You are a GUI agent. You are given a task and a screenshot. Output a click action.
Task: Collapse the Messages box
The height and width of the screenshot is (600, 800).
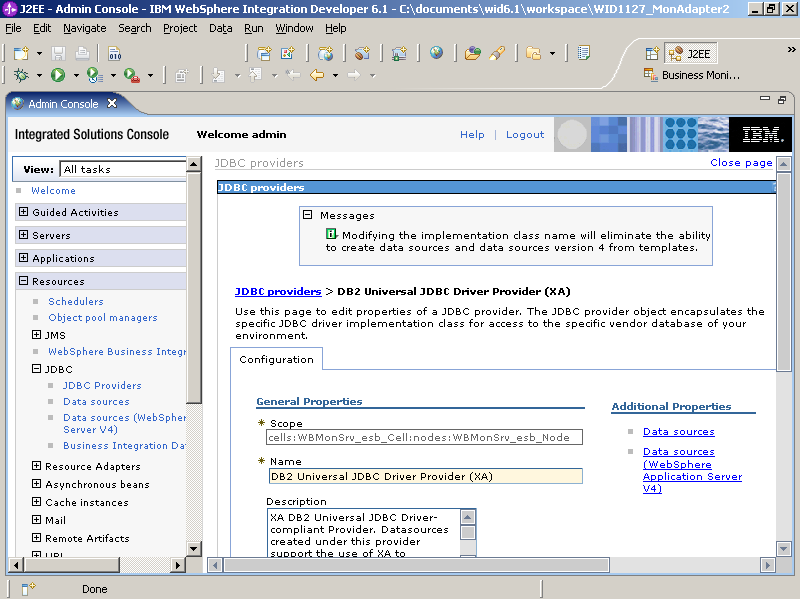[307, 215]
